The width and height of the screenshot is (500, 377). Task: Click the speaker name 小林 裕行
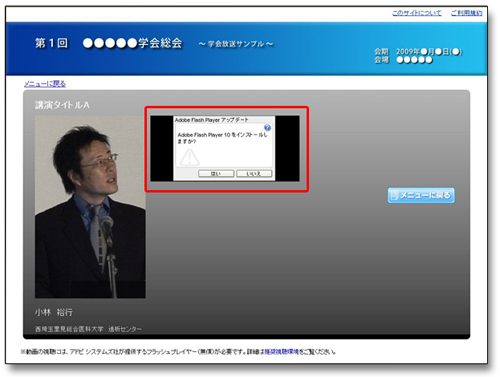[x=54, y=312]
